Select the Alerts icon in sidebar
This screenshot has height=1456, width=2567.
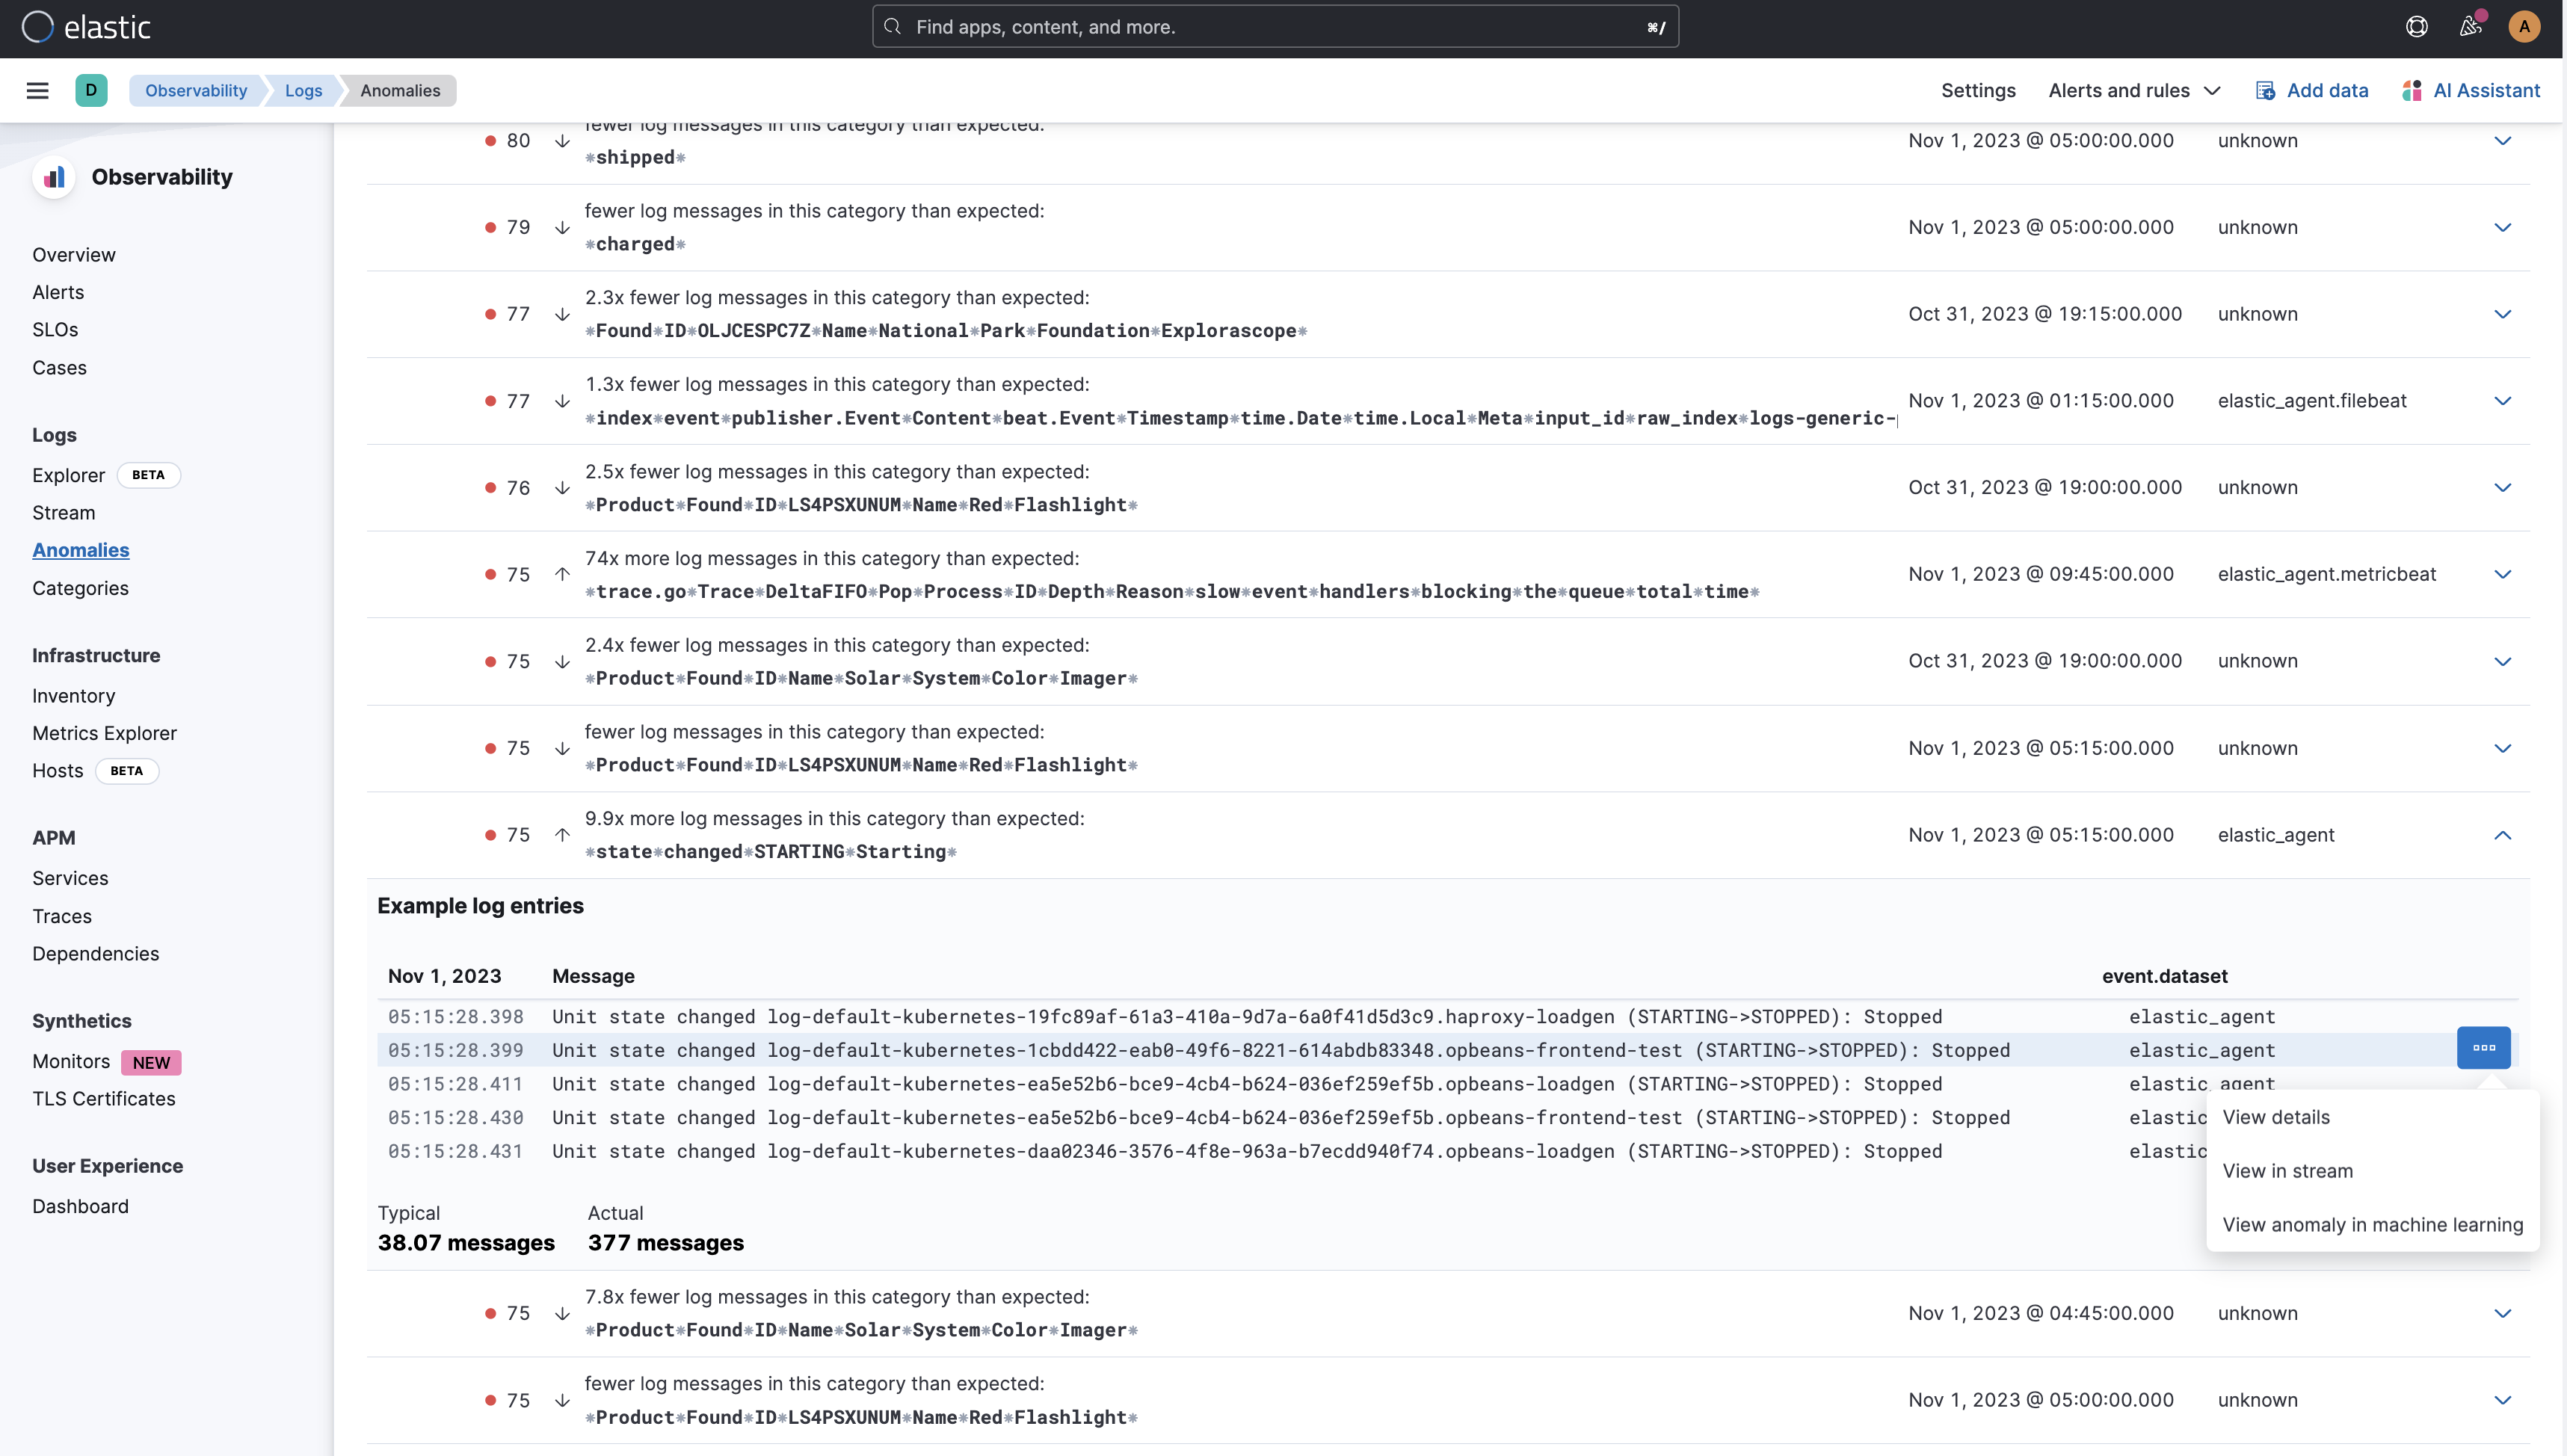58,292
